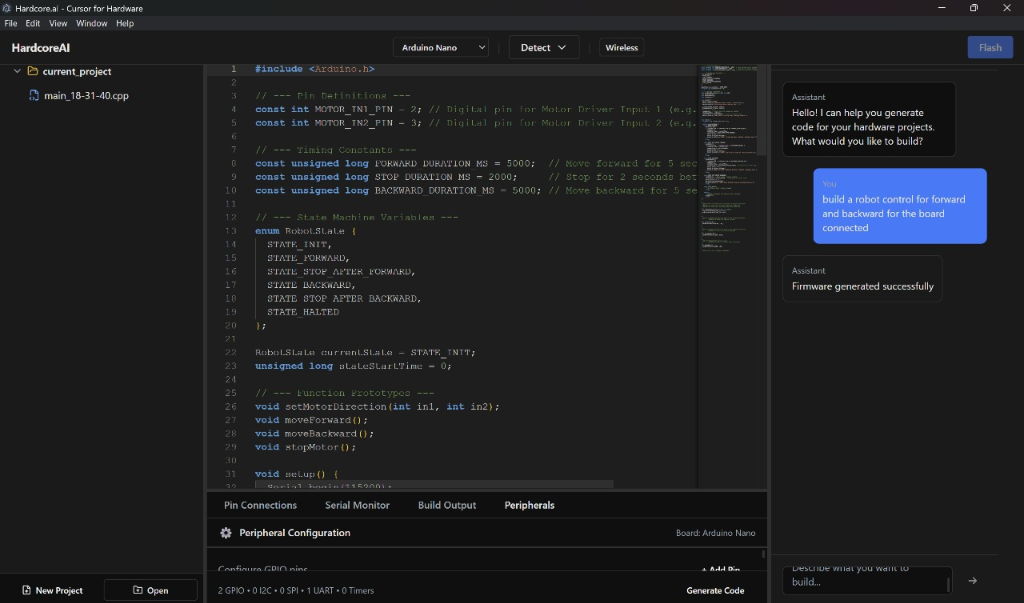Click the Hardcore.ai app icon in title bar

(7, 8)
